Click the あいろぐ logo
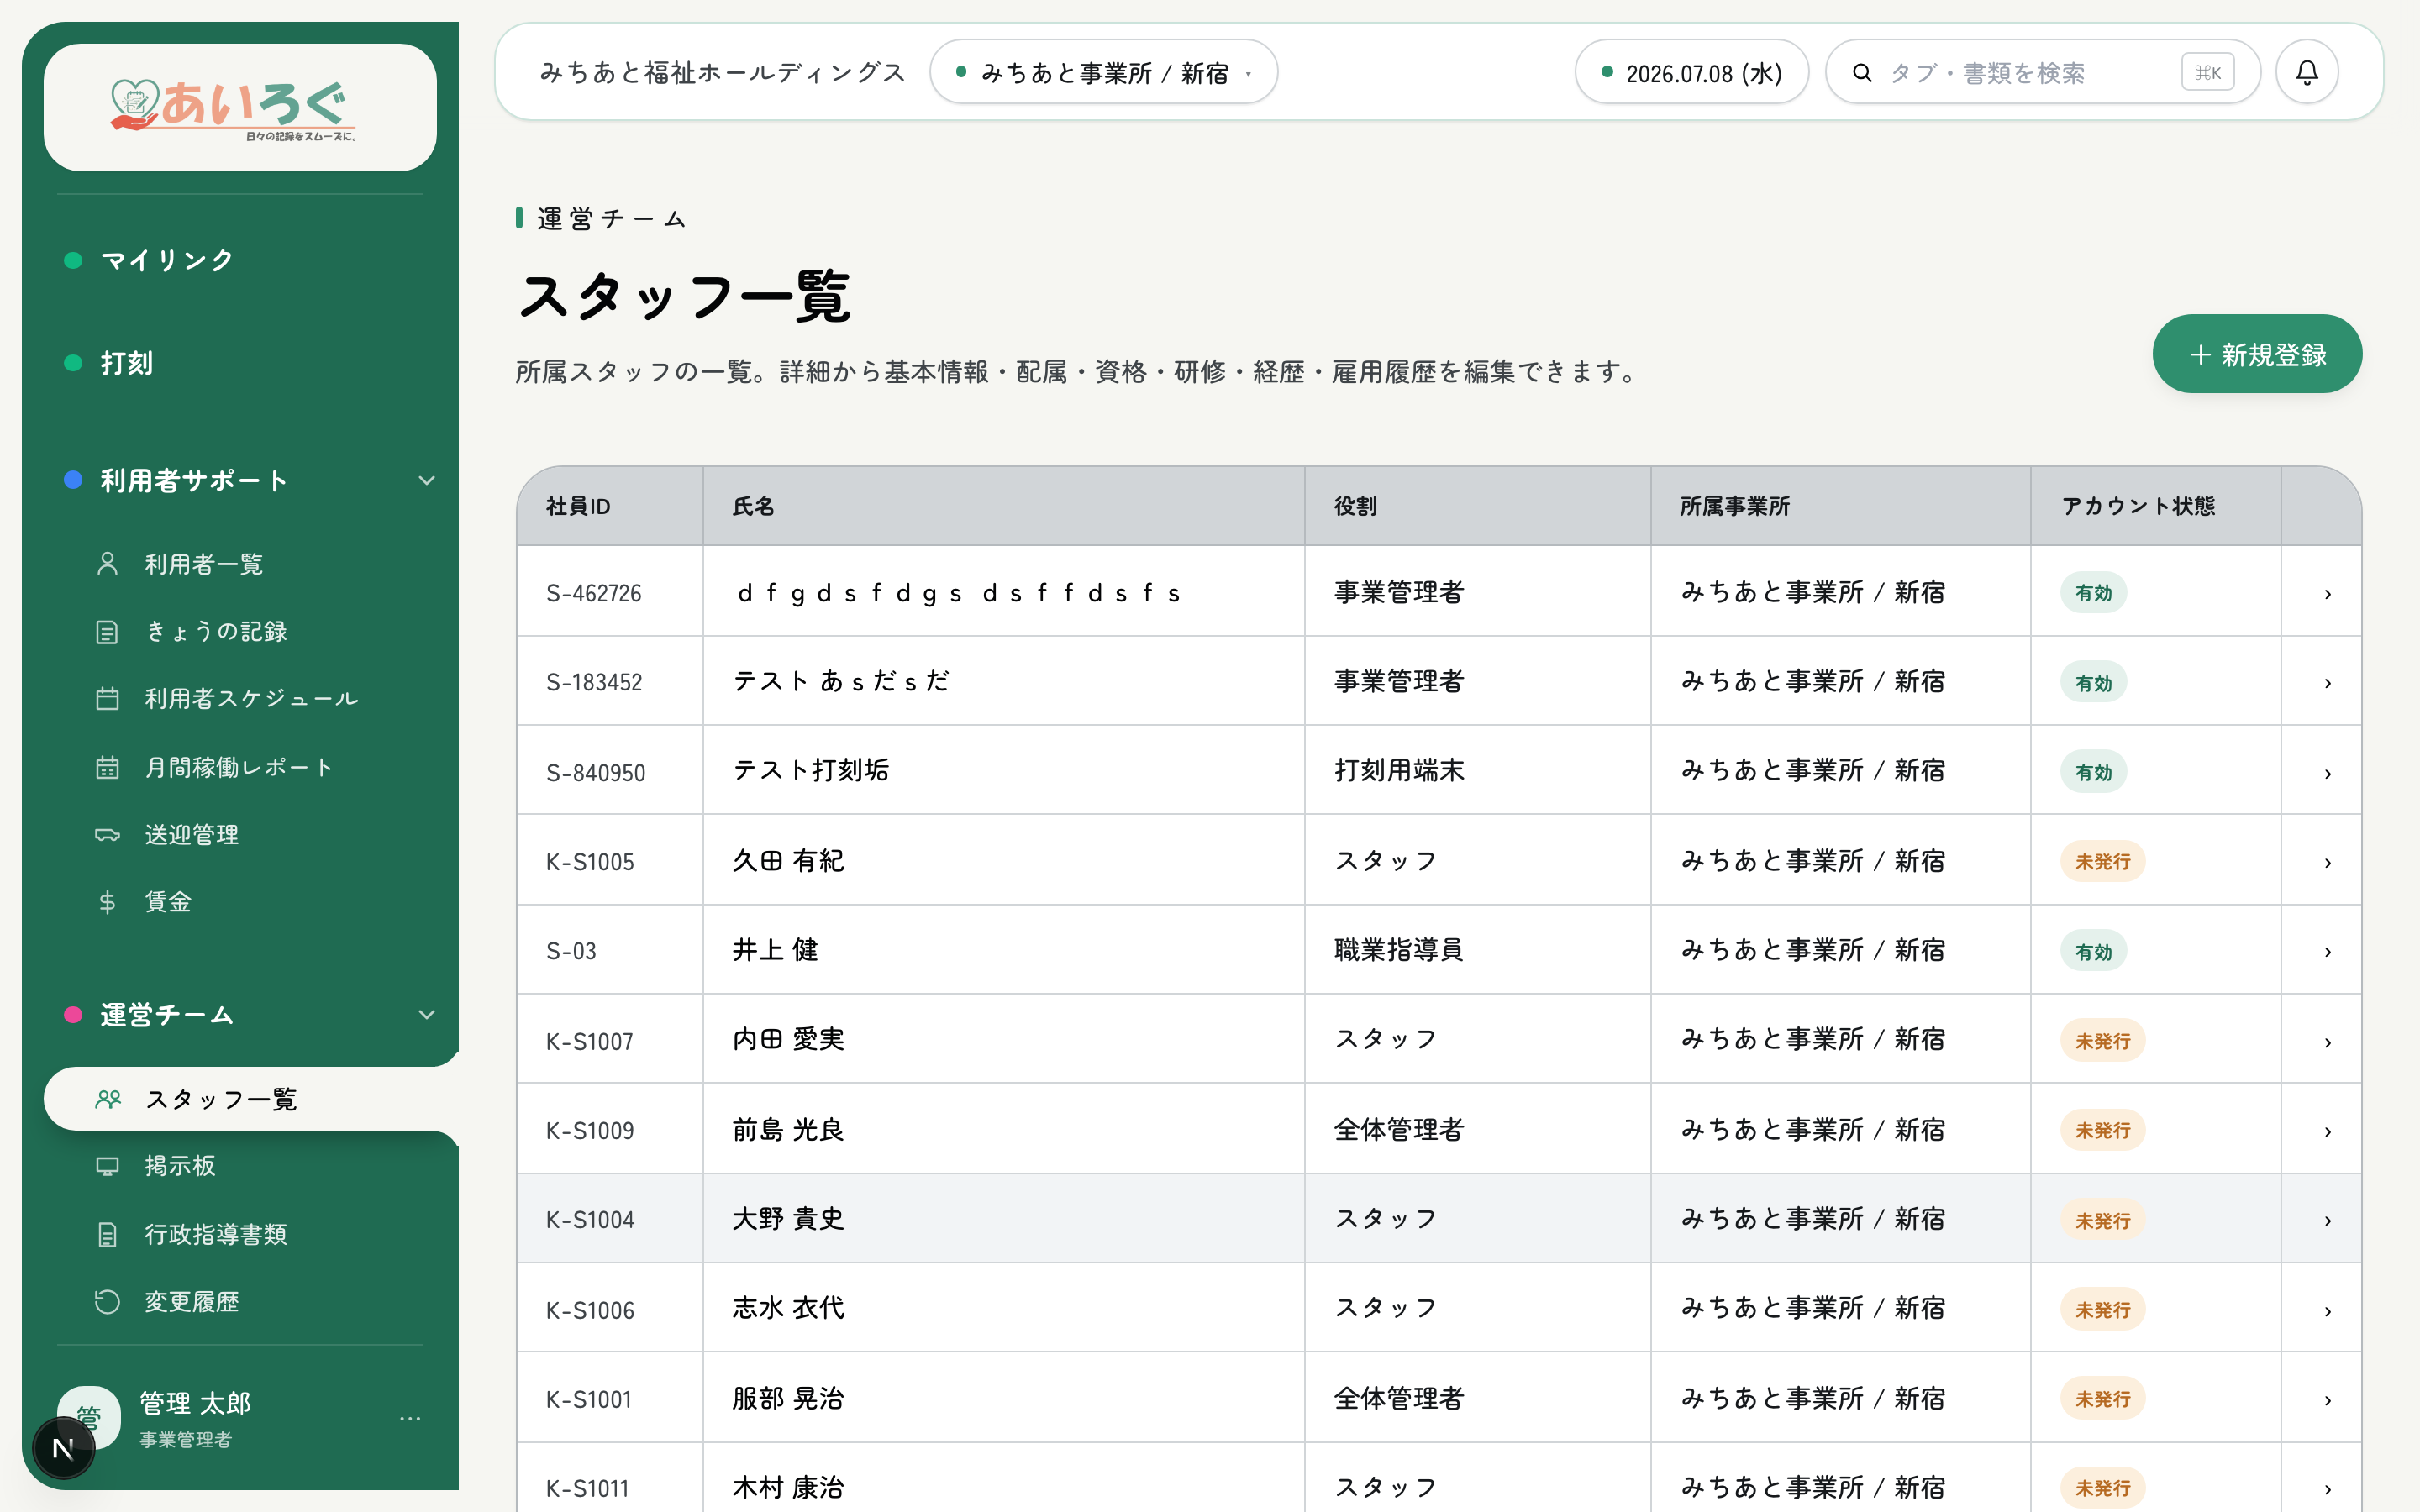Image resolution: width=2420 pixels, height=1512 pixels. tap(234, 108)
